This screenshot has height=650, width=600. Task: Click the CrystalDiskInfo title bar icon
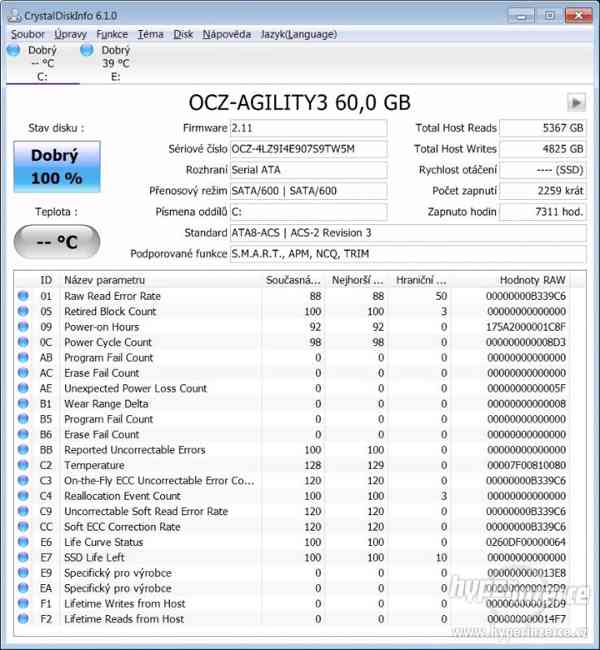click(x=14, y=16)
